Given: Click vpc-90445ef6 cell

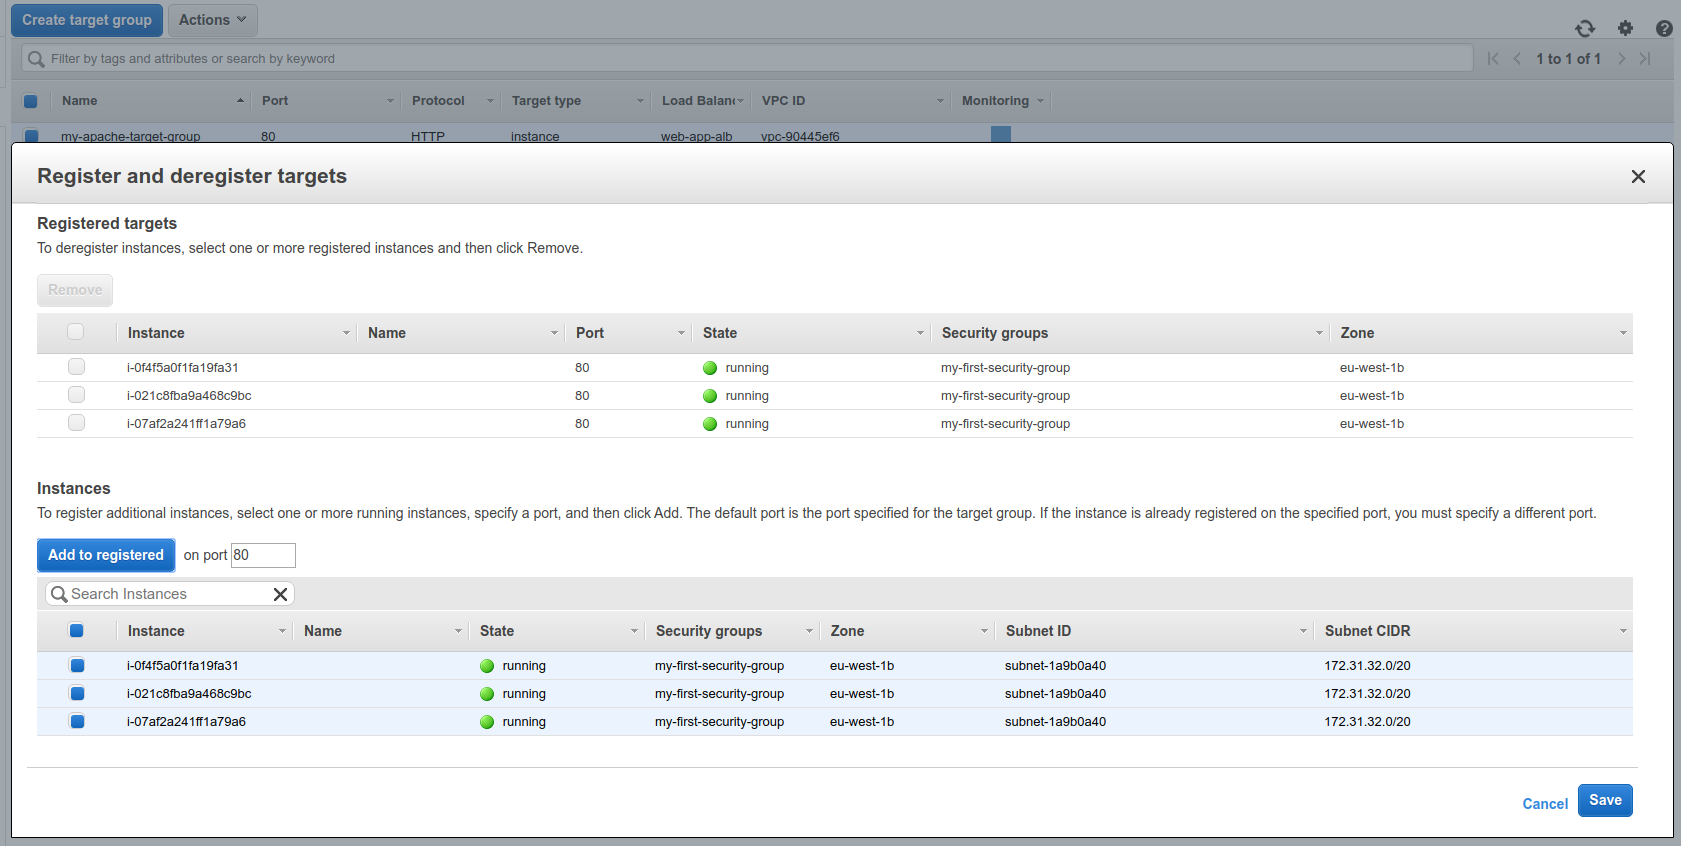Looking at the screenshot, I should tap(800, 136).
